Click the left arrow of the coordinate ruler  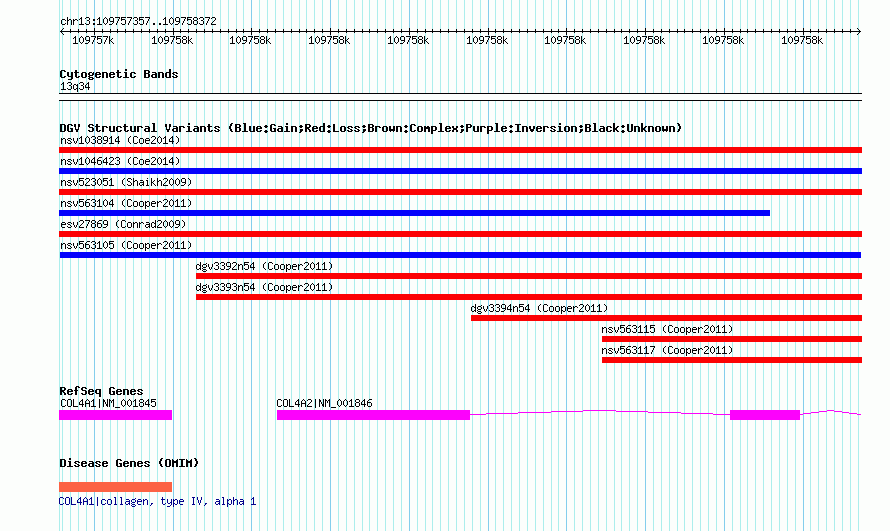pos(62,32)
